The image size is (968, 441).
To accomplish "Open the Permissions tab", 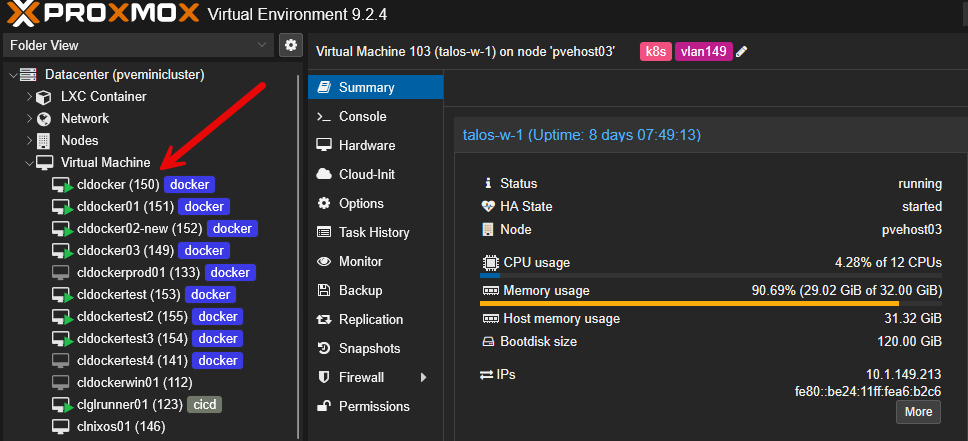I will [375, 406].
